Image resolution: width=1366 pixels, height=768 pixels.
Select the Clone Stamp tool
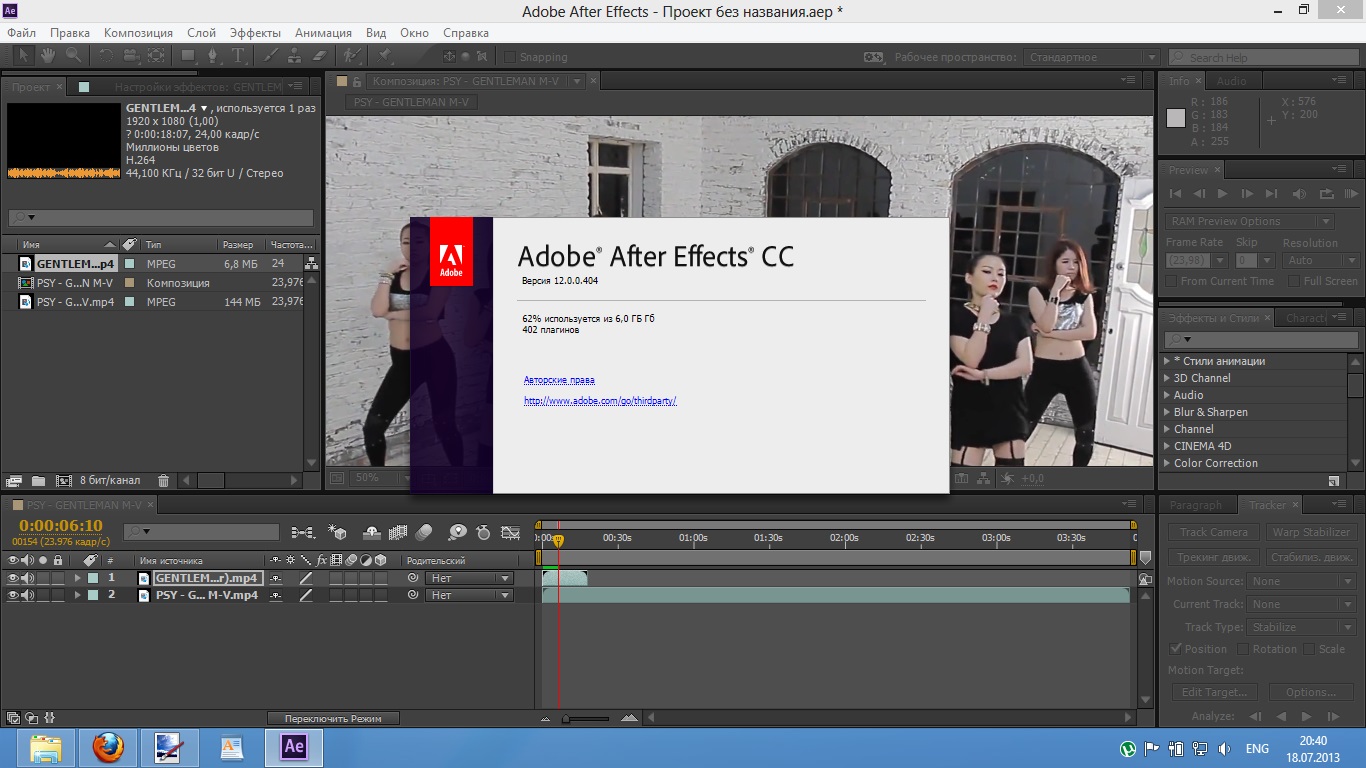(296, 56)
